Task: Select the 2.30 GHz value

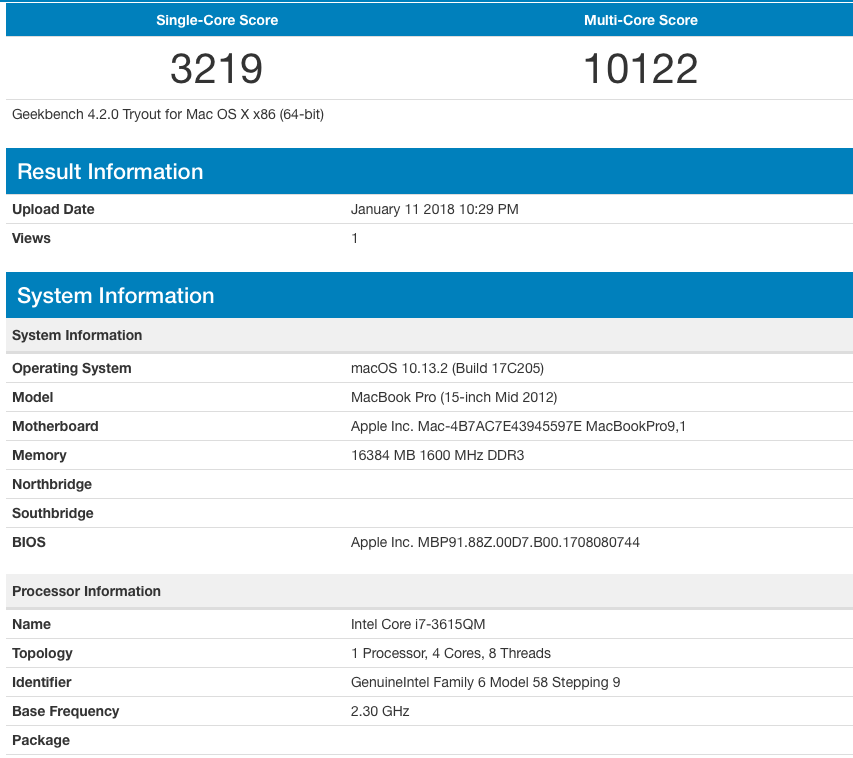Action: click(380, 711)
